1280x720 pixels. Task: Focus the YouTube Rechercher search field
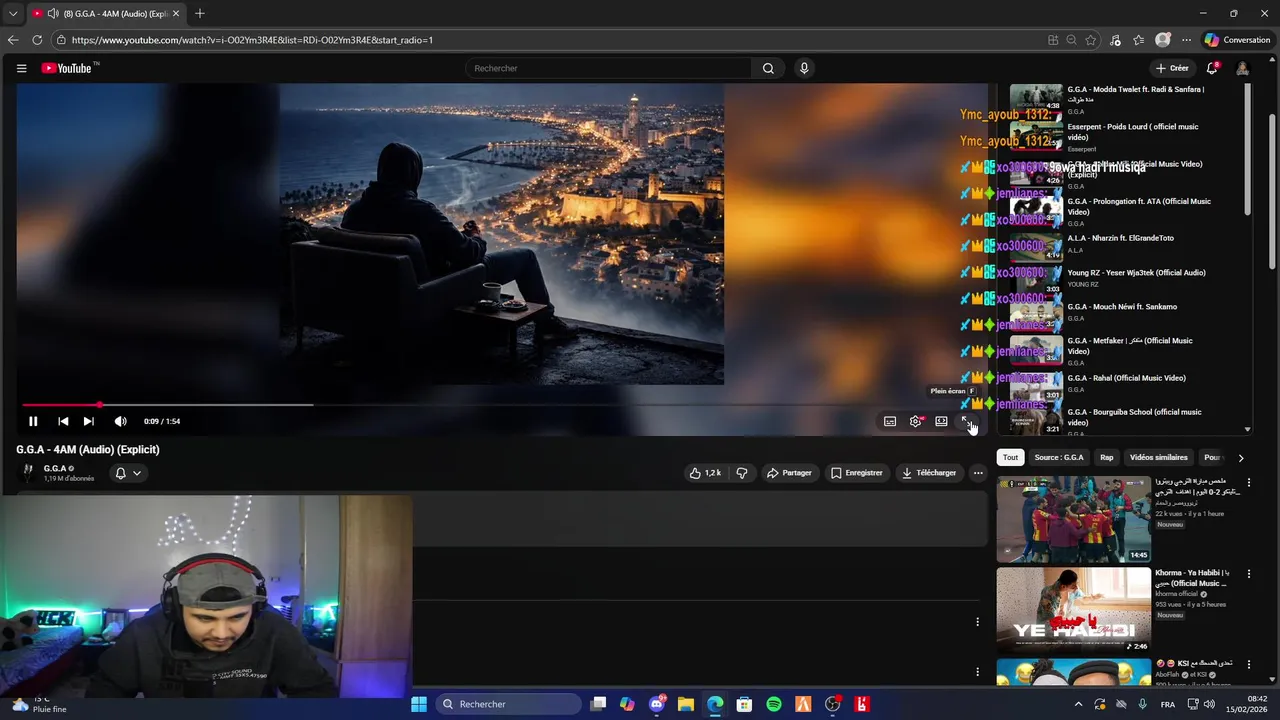pos(608,68)
